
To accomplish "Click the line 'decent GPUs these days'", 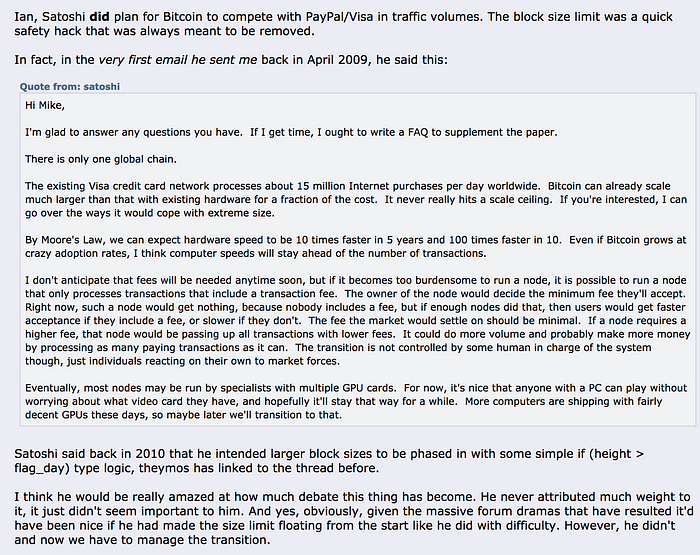I will coord(183,415).
